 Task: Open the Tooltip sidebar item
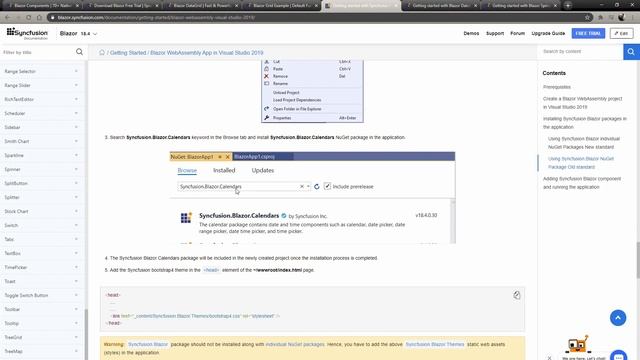(41, 323)
